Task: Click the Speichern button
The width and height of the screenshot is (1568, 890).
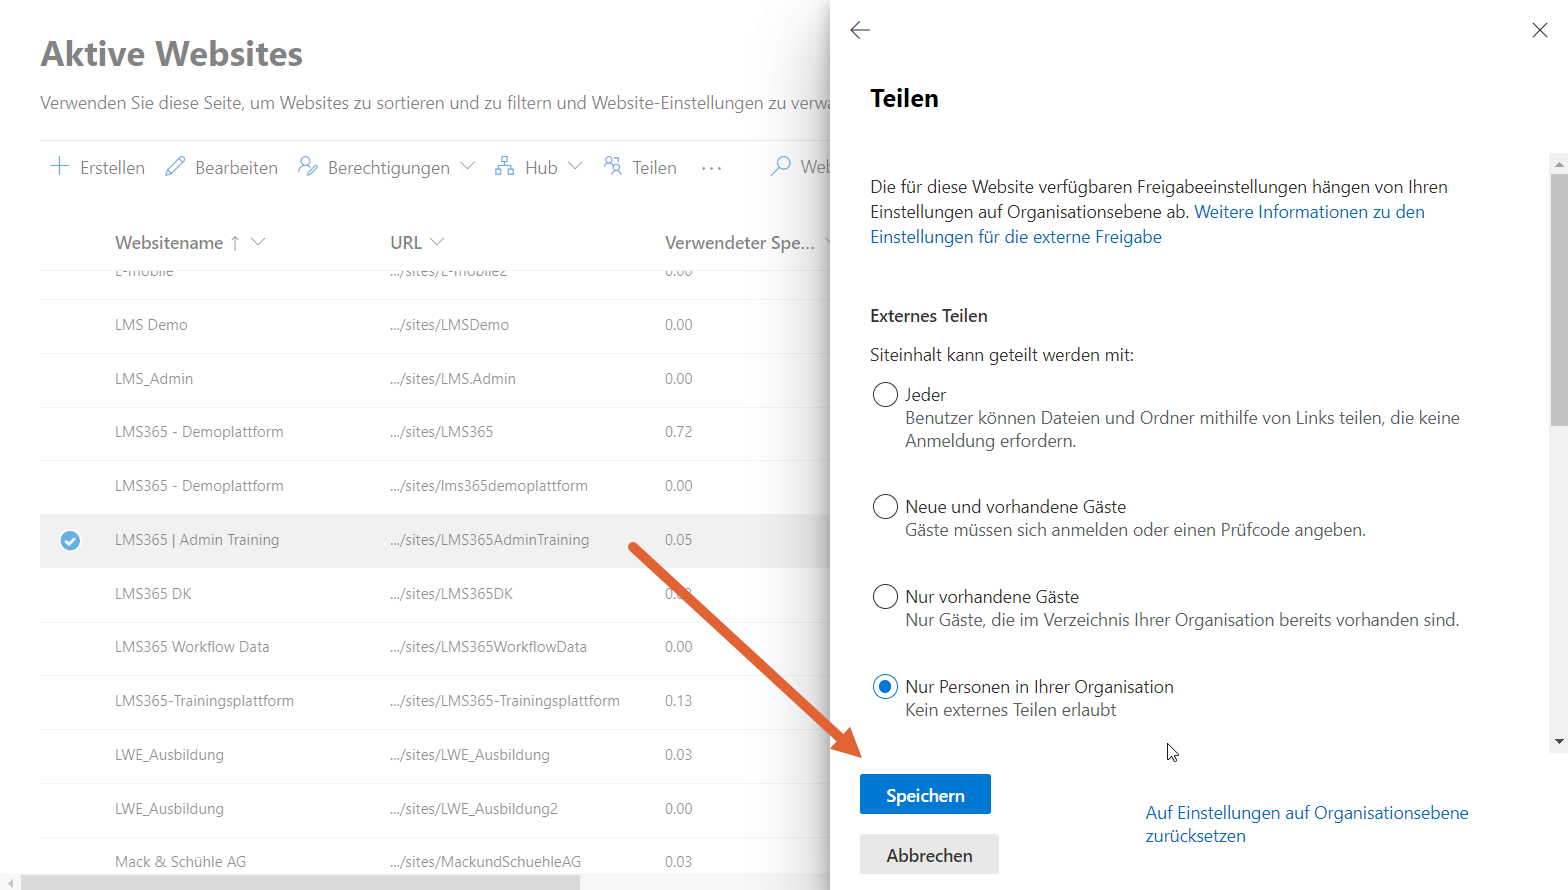Action: pos(925,795)
